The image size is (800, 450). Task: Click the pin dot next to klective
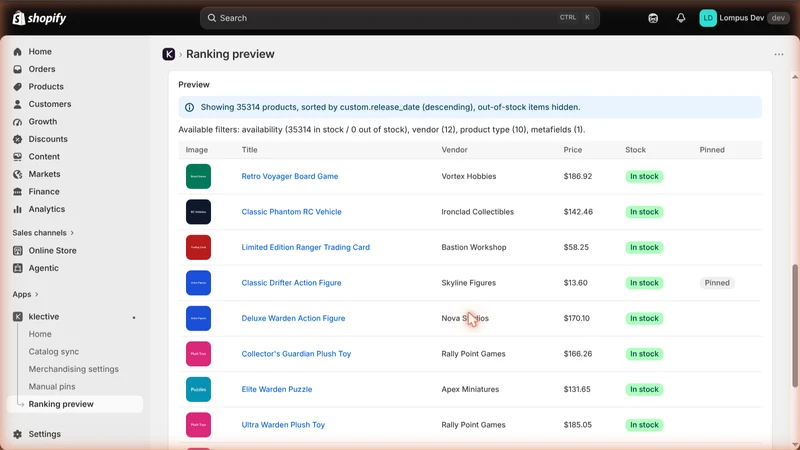coord(134,317)
